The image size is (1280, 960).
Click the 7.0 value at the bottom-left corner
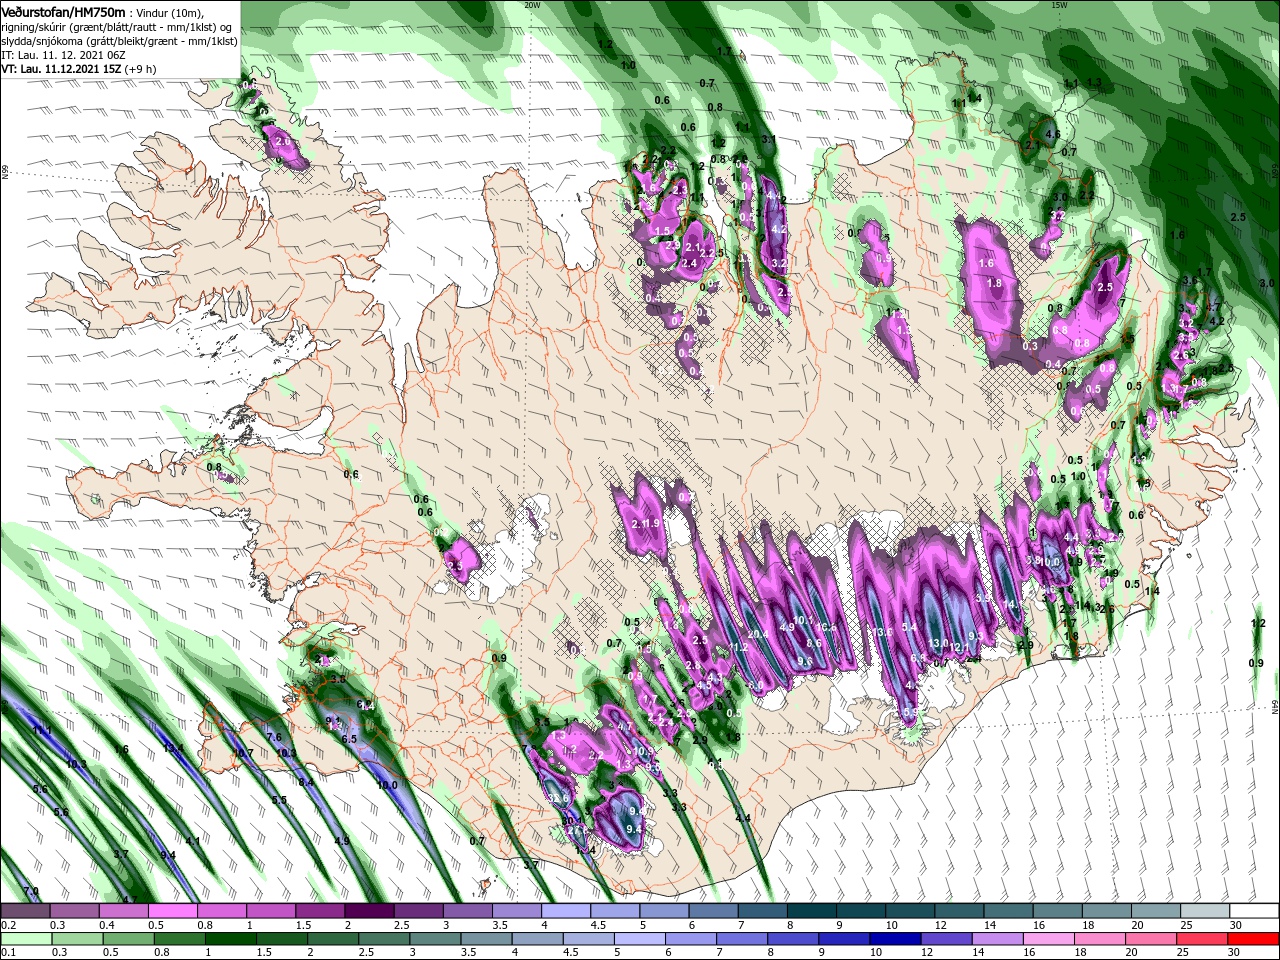[30, 891]
